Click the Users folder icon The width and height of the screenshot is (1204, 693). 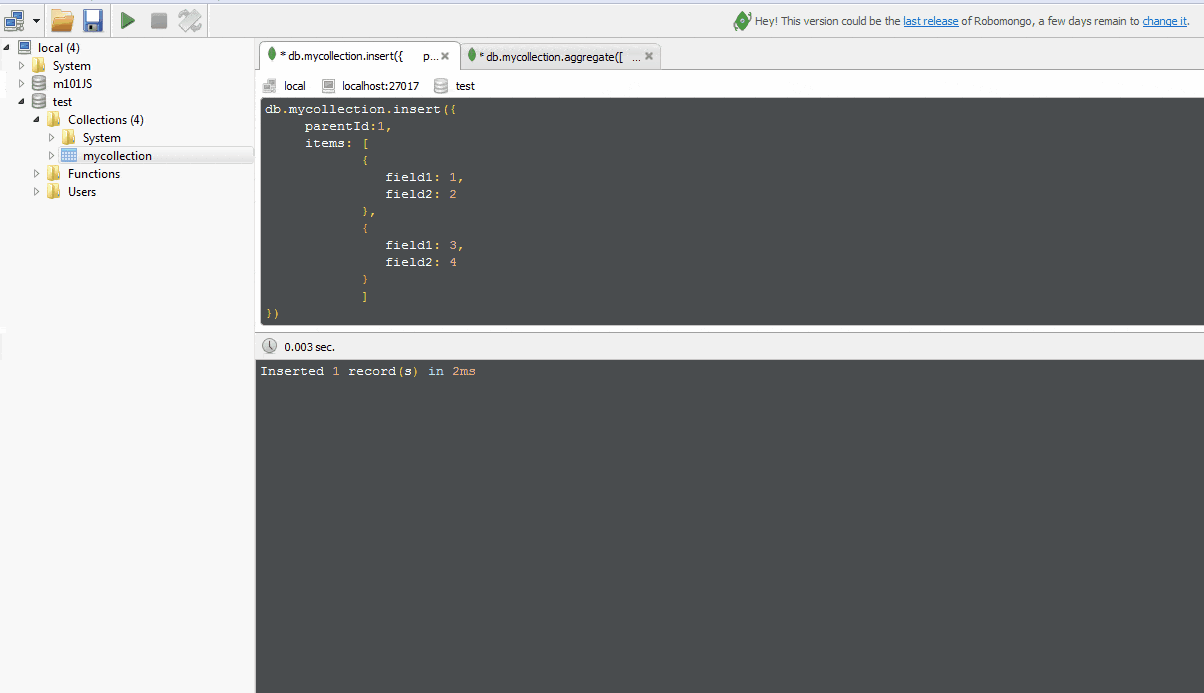point(54,191)
